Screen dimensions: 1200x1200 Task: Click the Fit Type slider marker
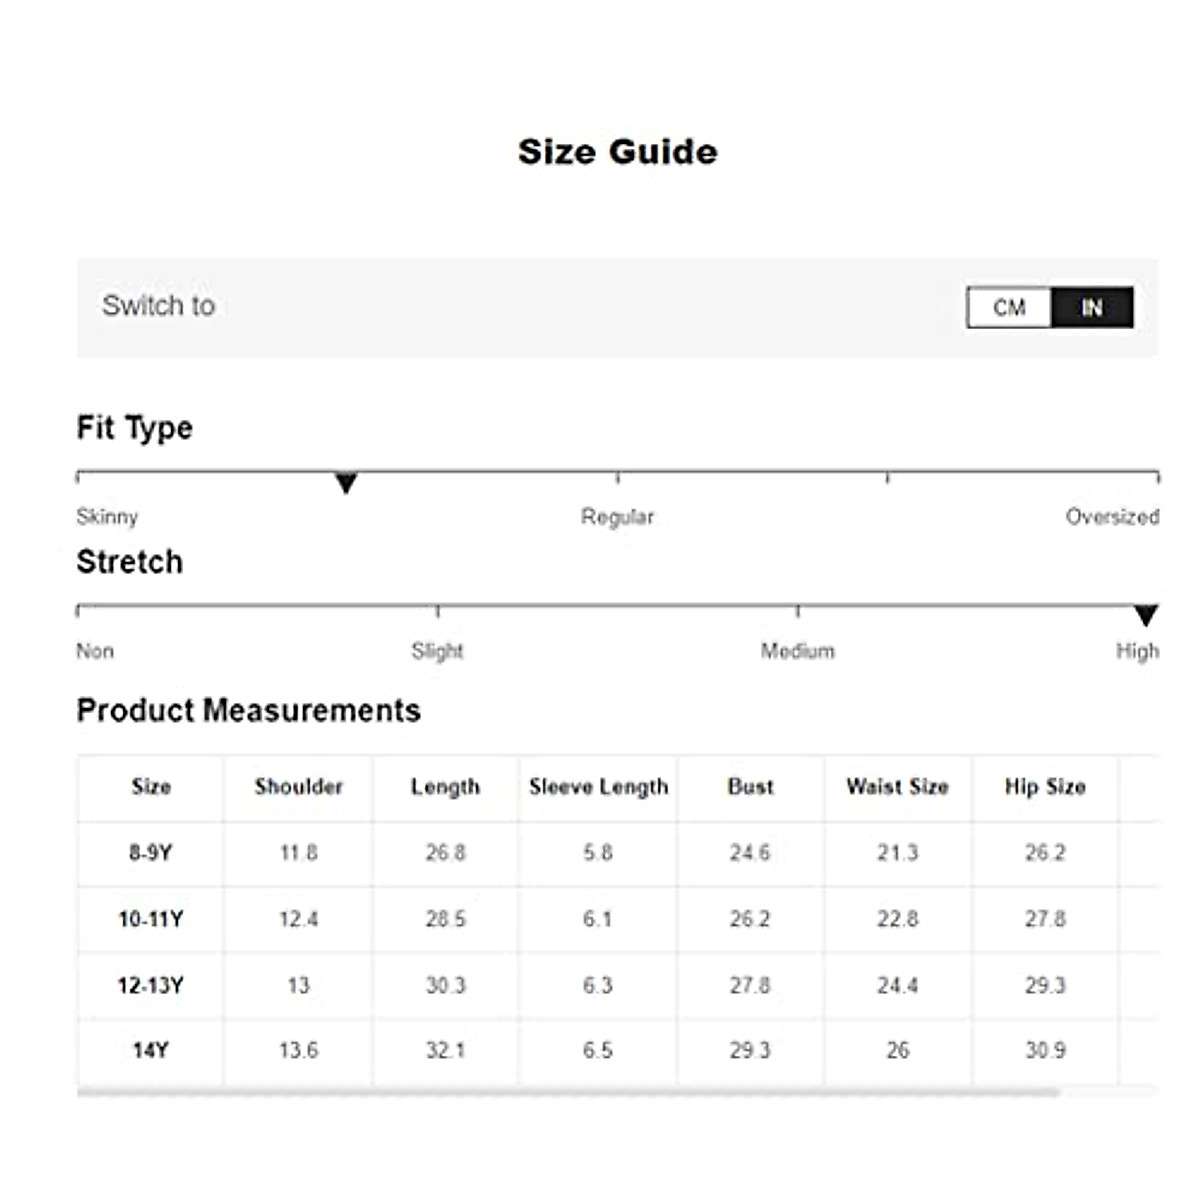(346, 484)
